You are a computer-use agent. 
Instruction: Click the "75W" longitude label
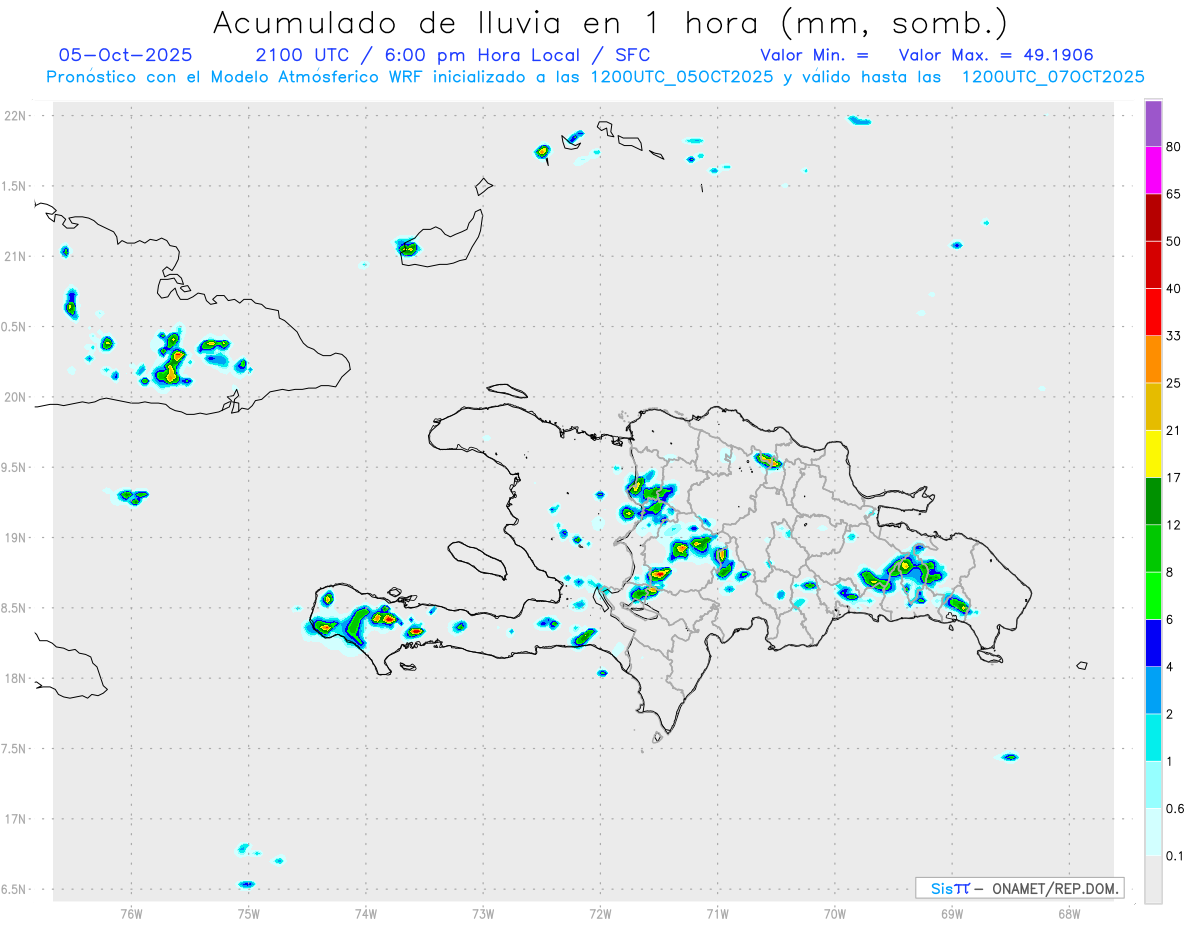(x=248, y=914)
